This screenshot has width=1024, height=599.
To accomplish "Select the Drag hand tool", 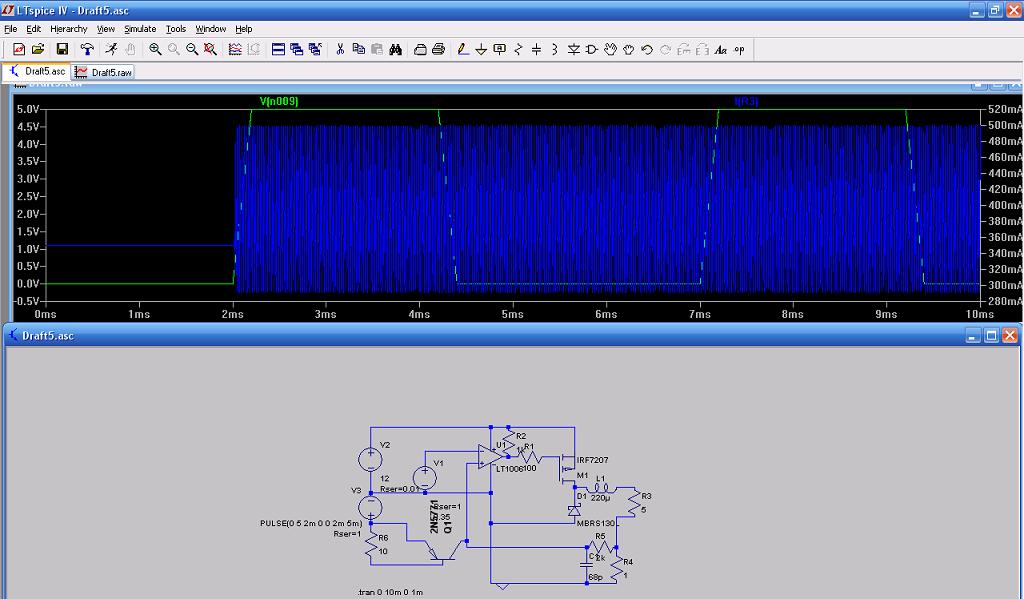I will (628, 50).
